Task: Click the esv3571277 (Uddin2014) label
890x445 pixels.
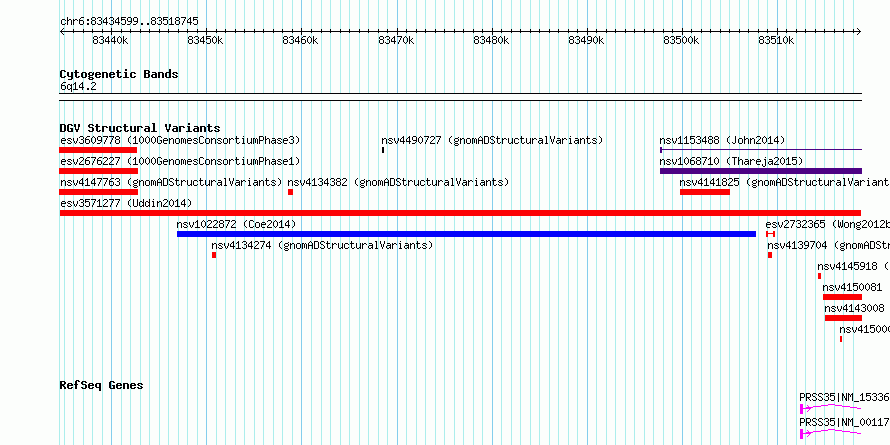Action: 125,203
